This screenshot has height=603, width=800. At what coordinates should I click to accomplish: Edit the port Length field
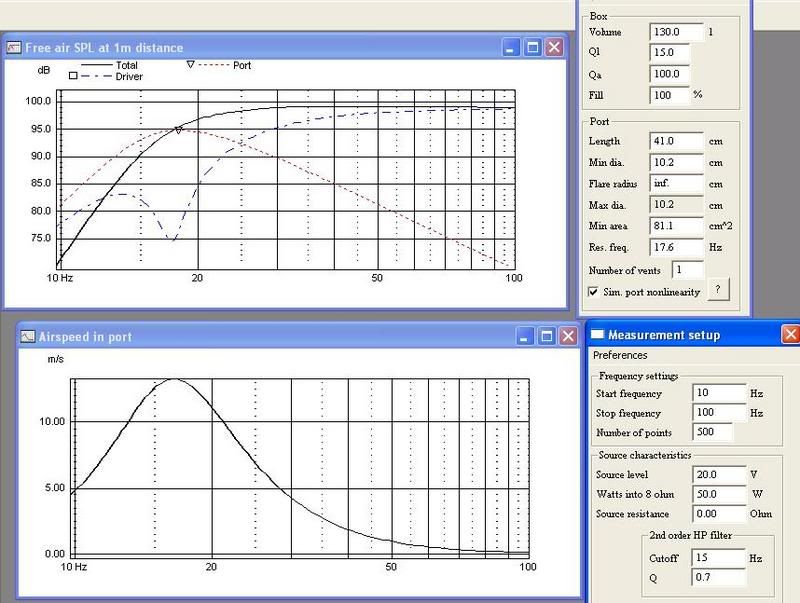click(676, 141)
